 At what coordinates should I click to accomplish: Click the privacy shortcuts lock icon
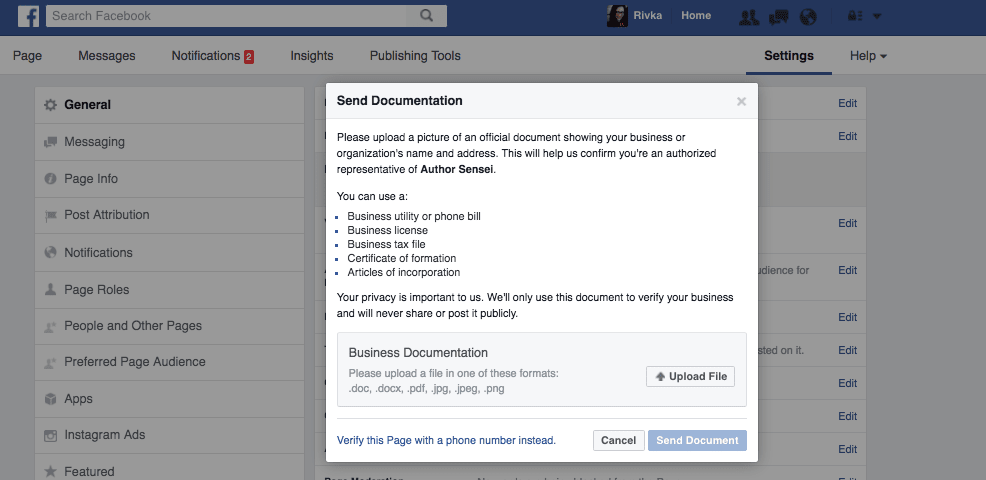(854, 16)
